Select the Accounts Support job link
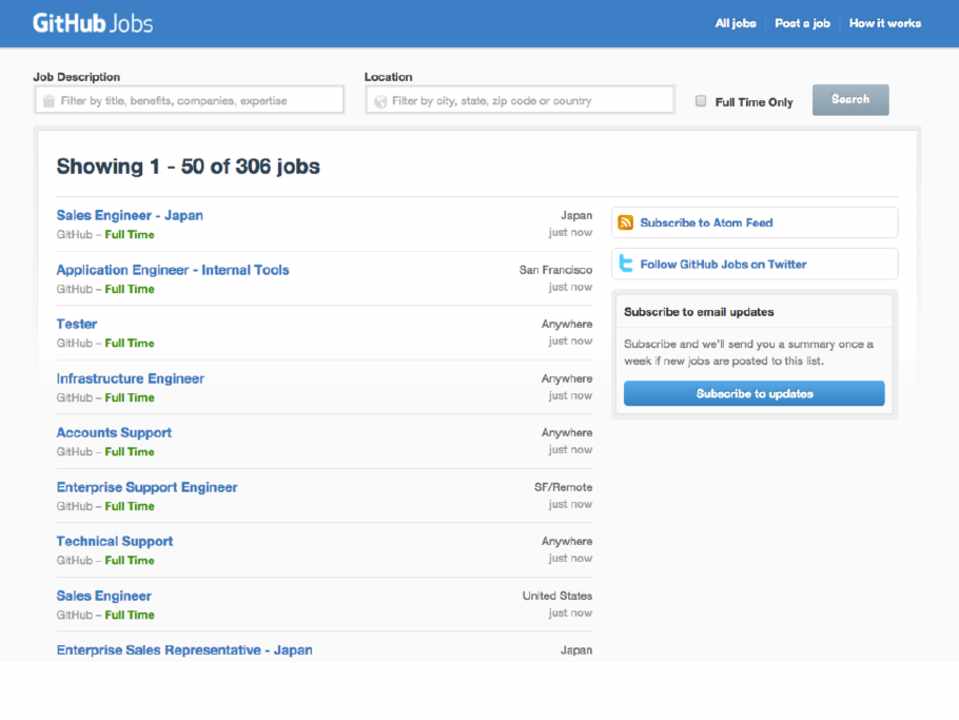This screenshot has height=720, width=959. coord(114,433)
